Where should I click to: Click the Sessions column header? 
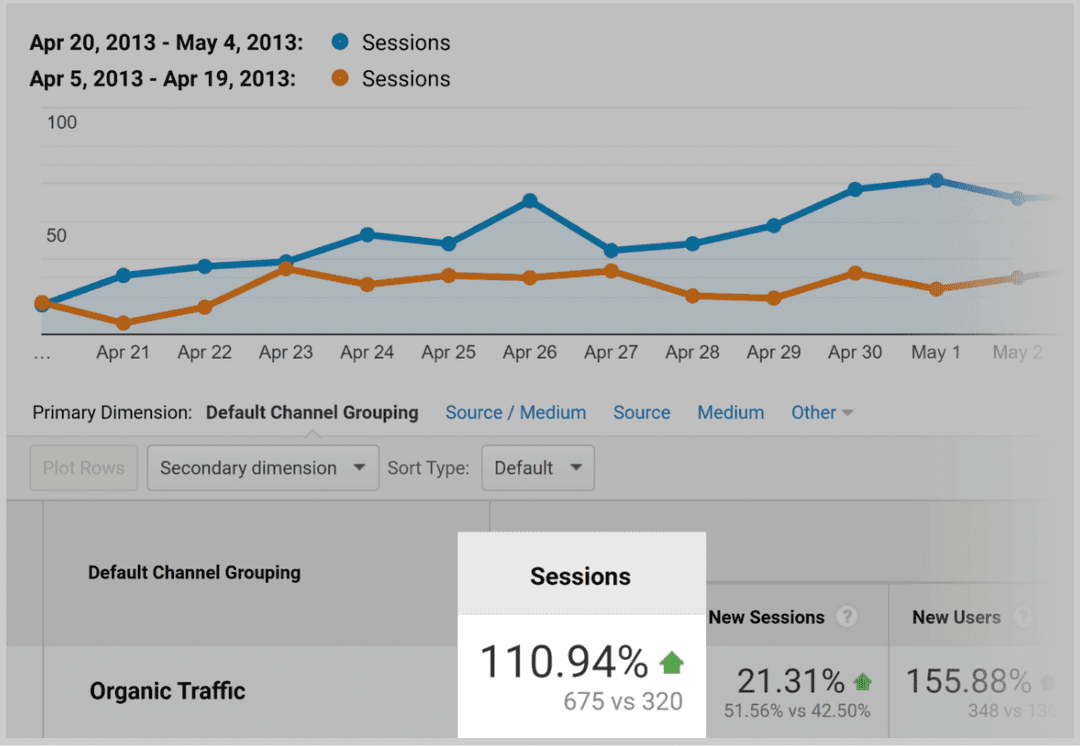point(580,576)
